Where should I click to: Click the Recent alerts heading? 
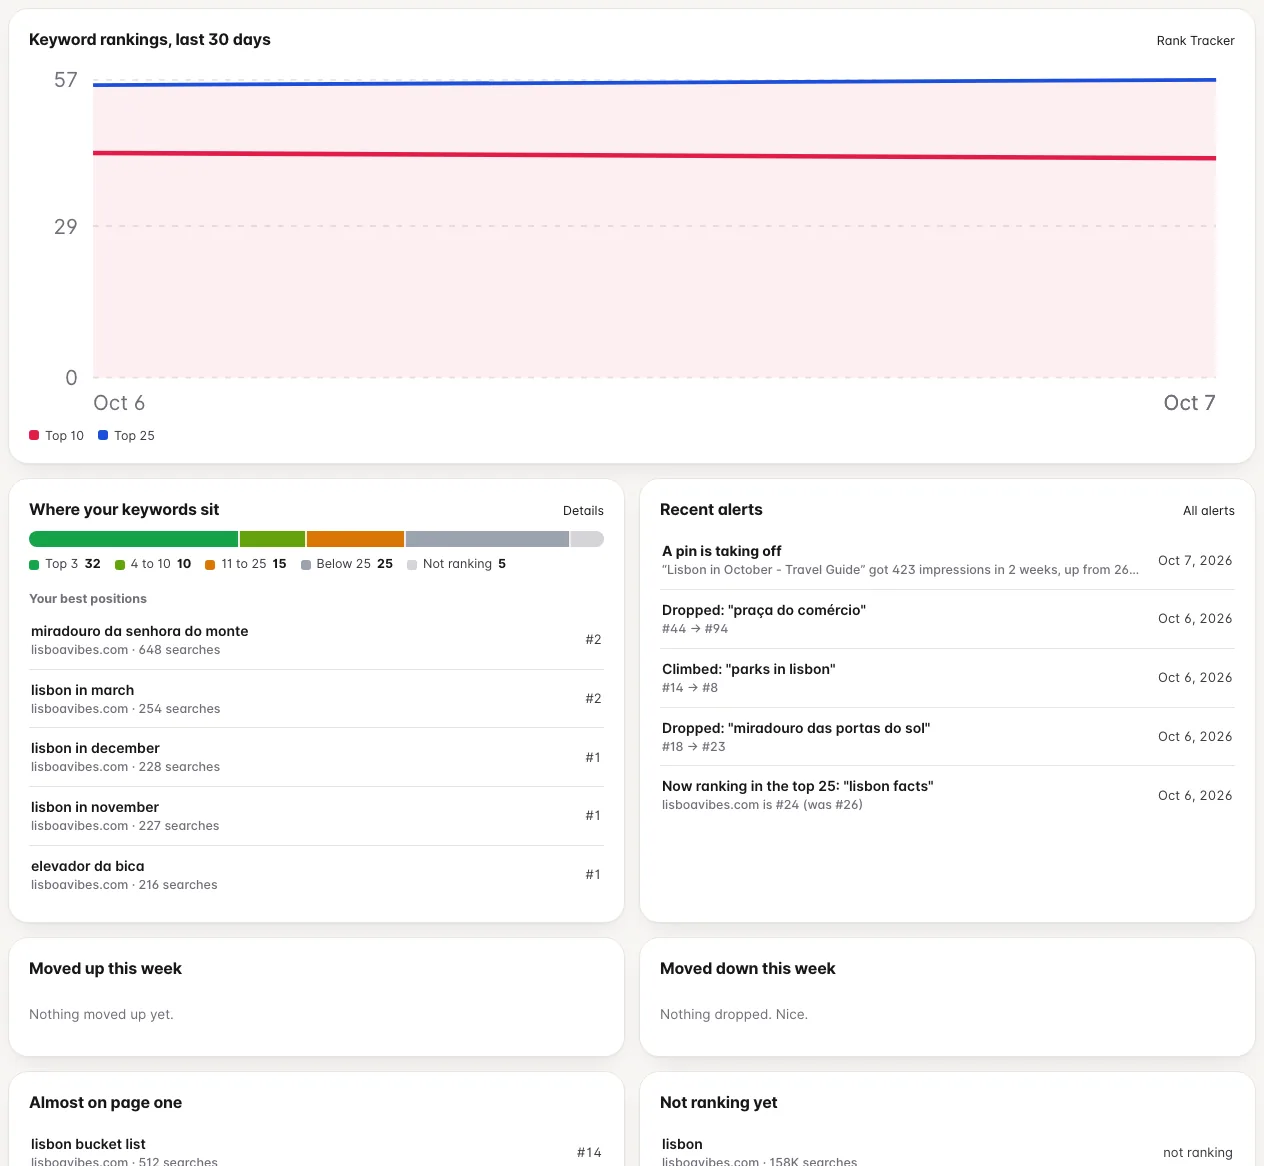[711, 510]
